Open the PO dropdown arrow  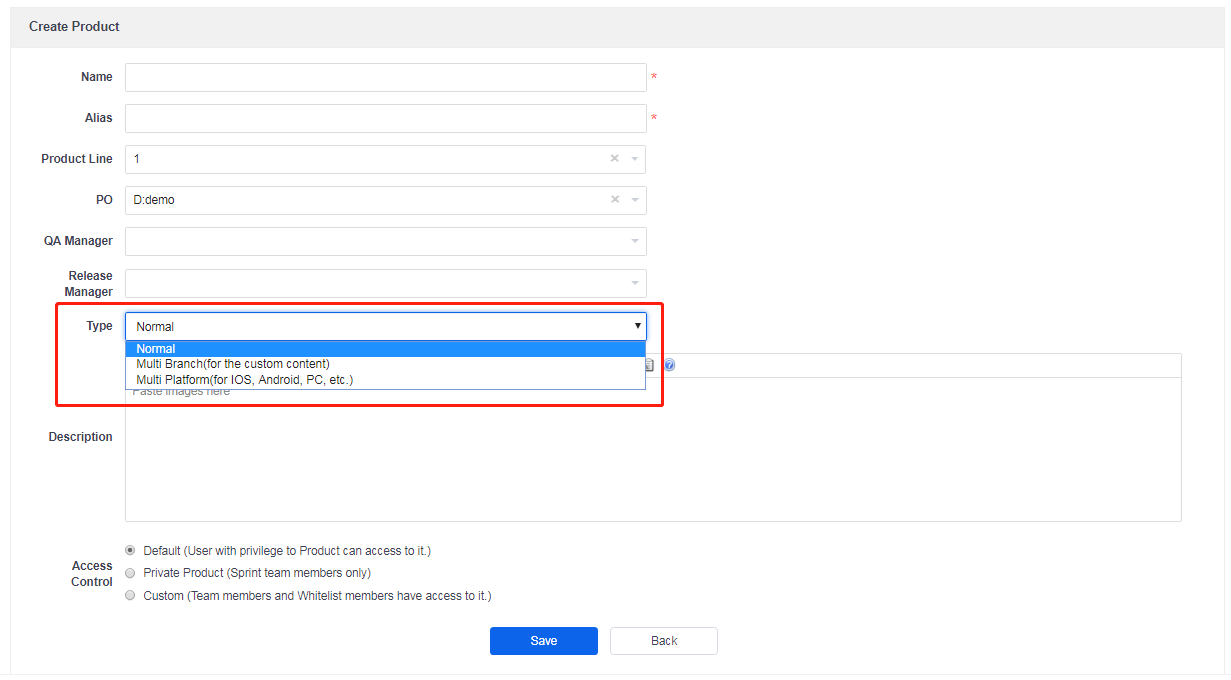tap(635, 200)
